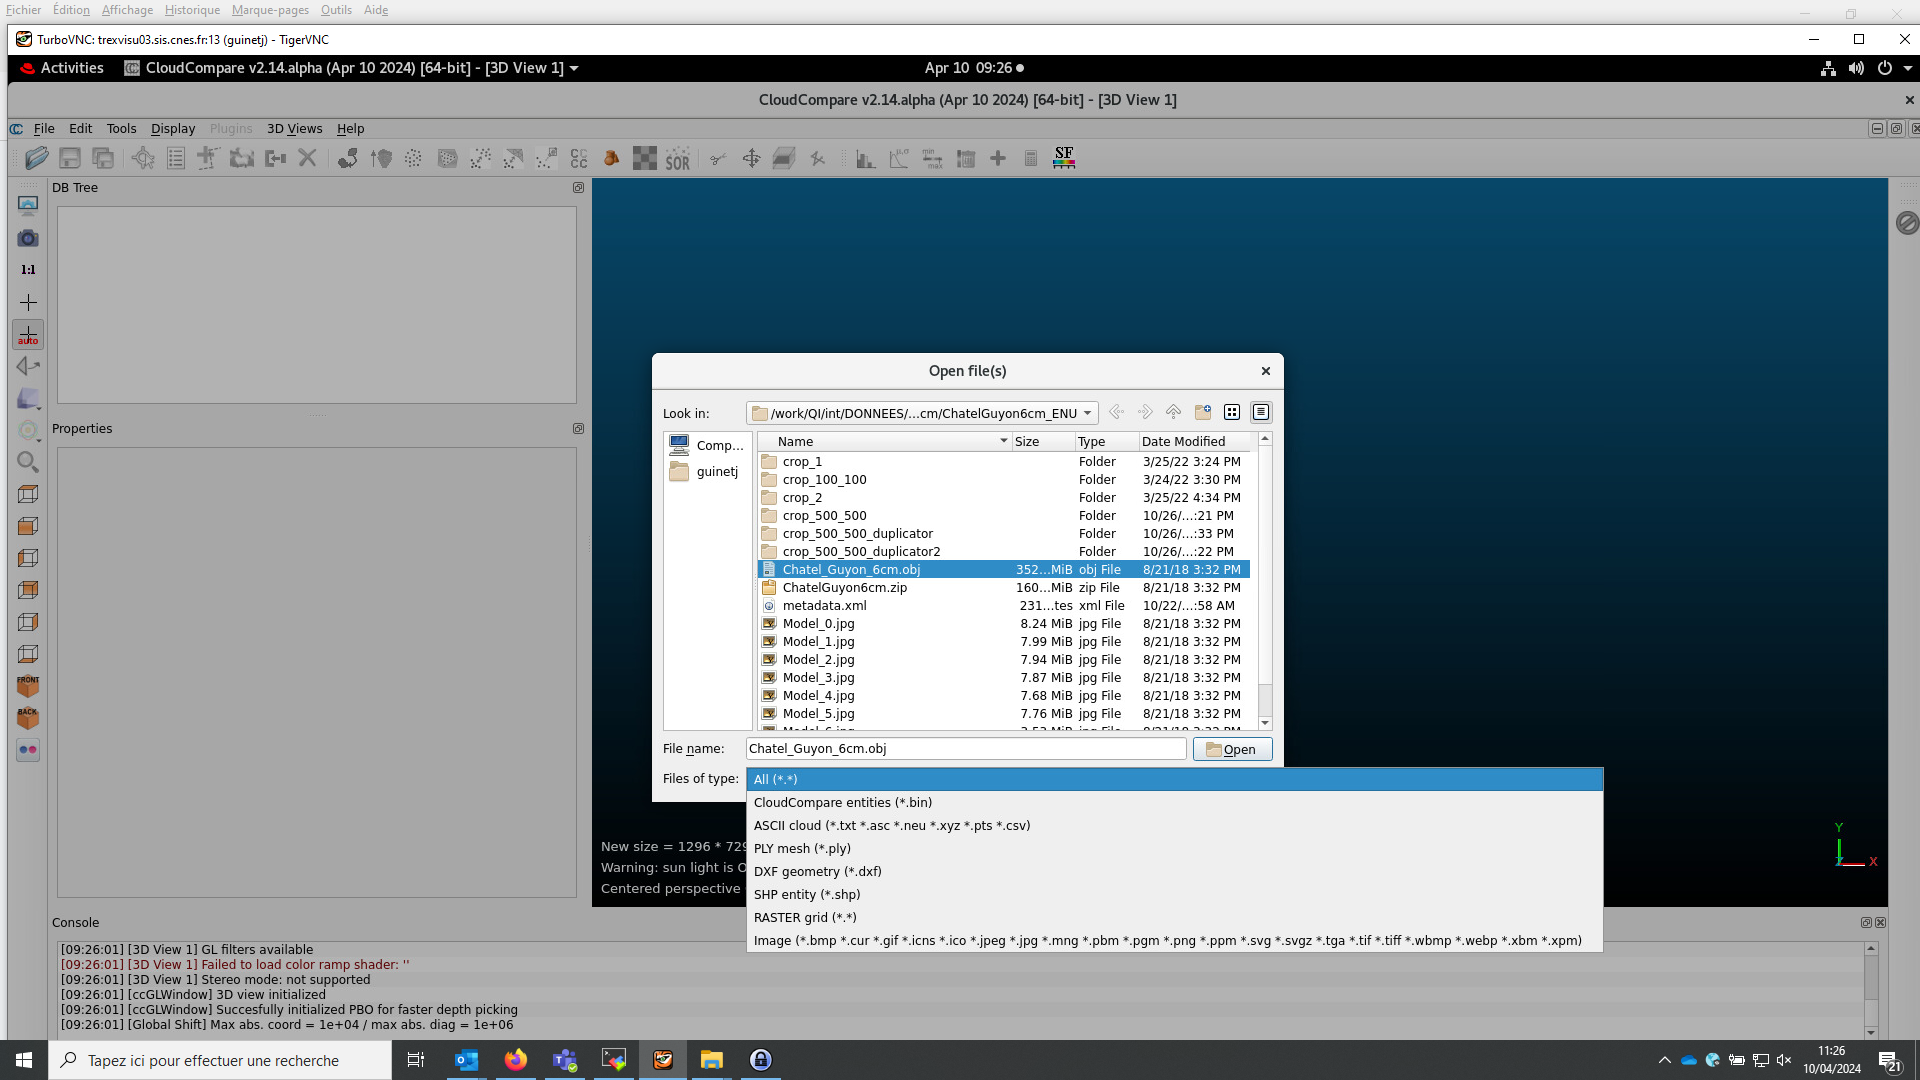Image resolution: width=1920 pixels, height=1080 pixels.
Task: Switch file dialog to icon view
Action: tap(1232, 412)
